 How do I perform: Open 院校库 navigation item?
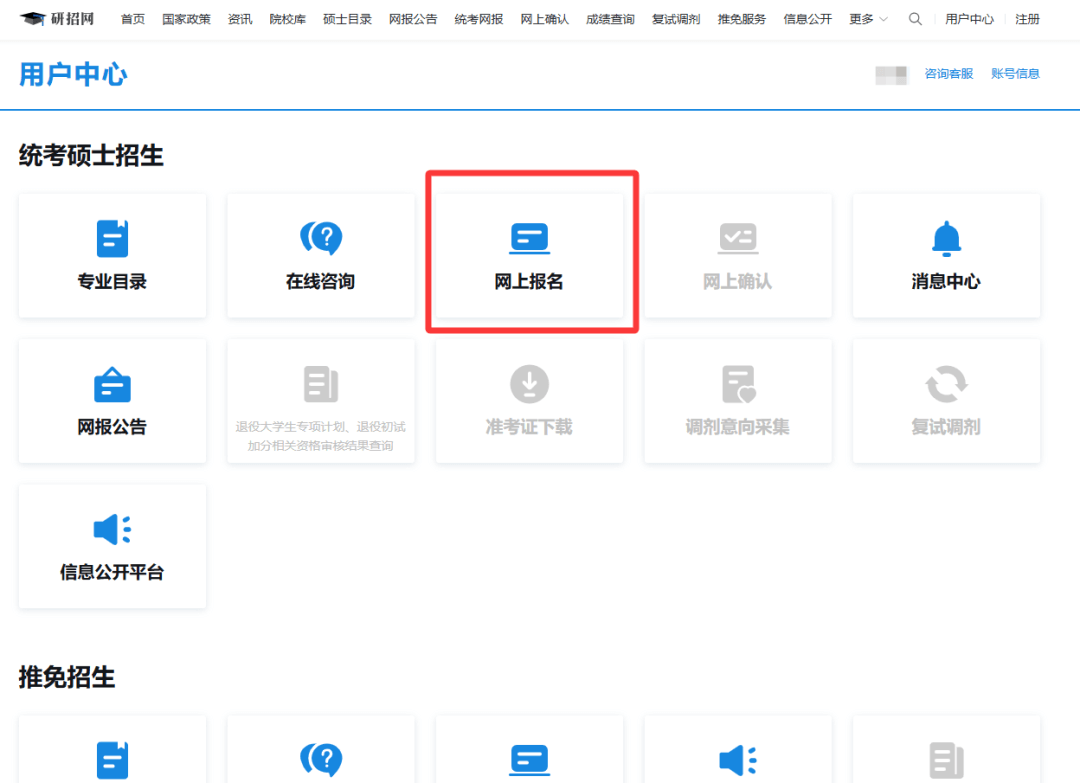(x=288, y=19)
